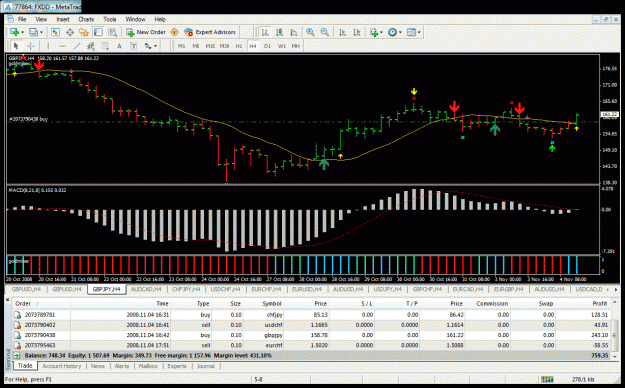Switch timeframe to M15
The height and width of the screenshot is (388, 625).
tap(210, 46)
